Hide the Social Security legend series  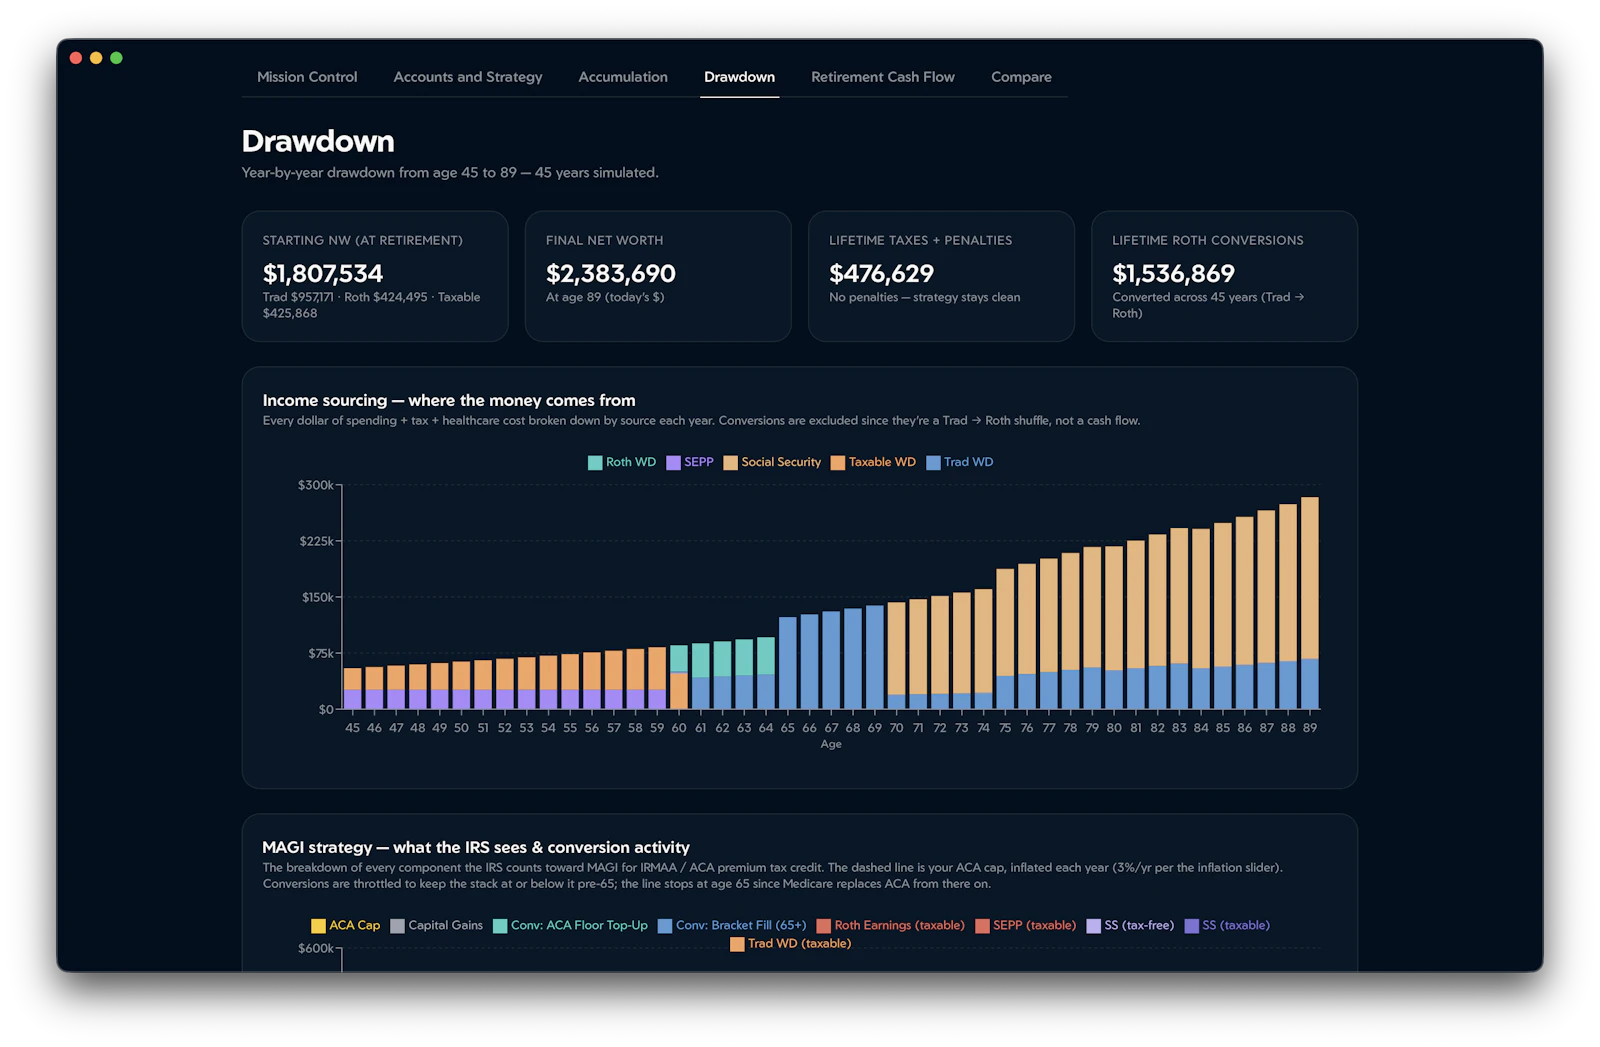(x=772, y=462)
